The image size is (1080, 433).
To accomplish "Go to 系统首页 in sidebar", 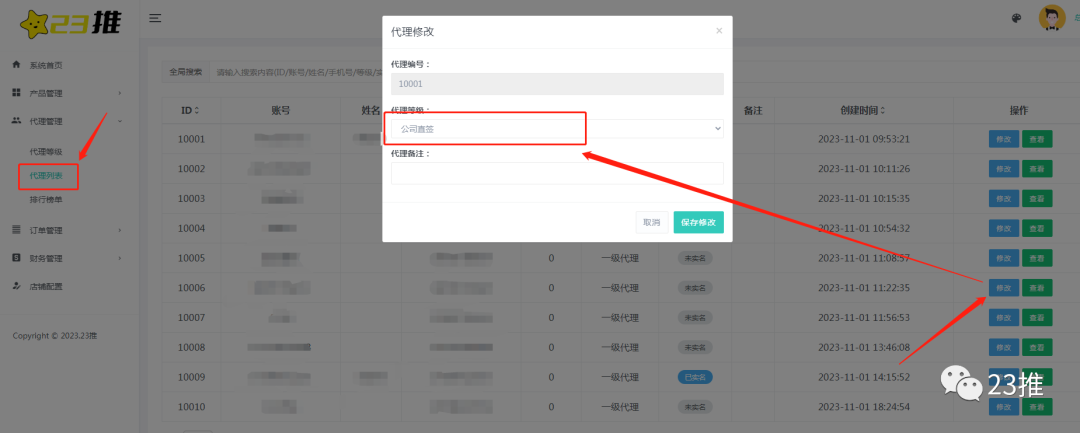I will 46,65.
